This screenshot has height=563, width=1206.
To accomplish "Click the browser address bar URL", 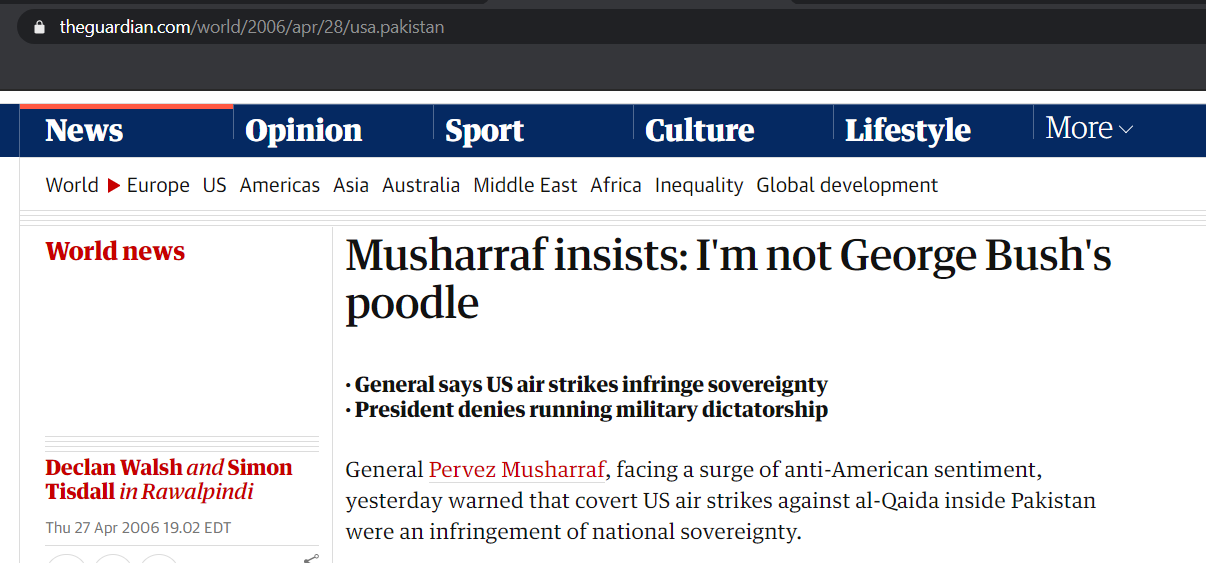I will (x=252, y=27).
